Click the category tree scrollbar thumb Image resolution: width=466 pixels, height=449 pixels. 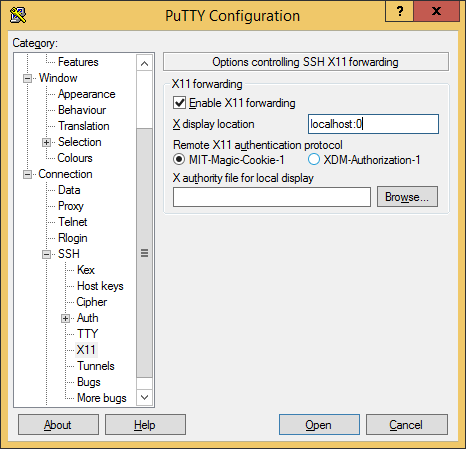[144, 253]
